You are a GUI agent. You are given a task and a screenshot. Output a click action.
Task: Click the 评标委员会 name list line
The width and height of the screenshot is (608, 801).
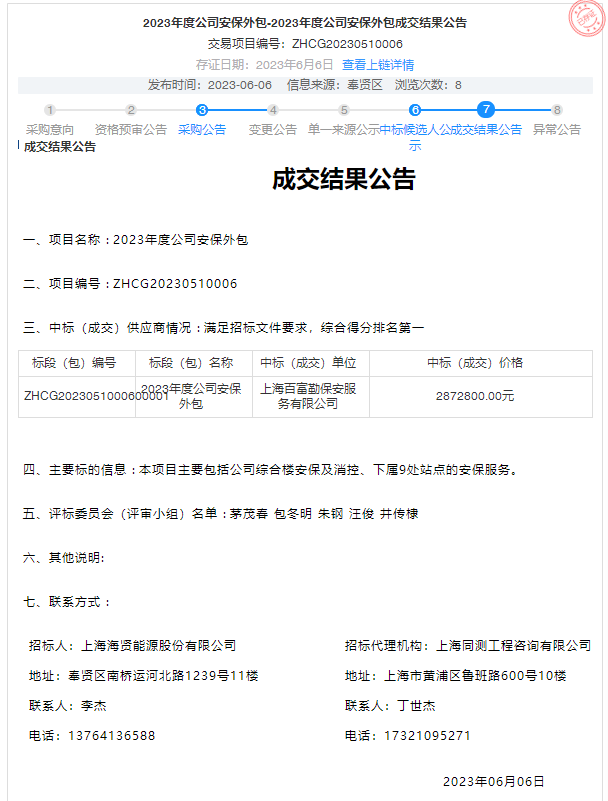point(221,513)
